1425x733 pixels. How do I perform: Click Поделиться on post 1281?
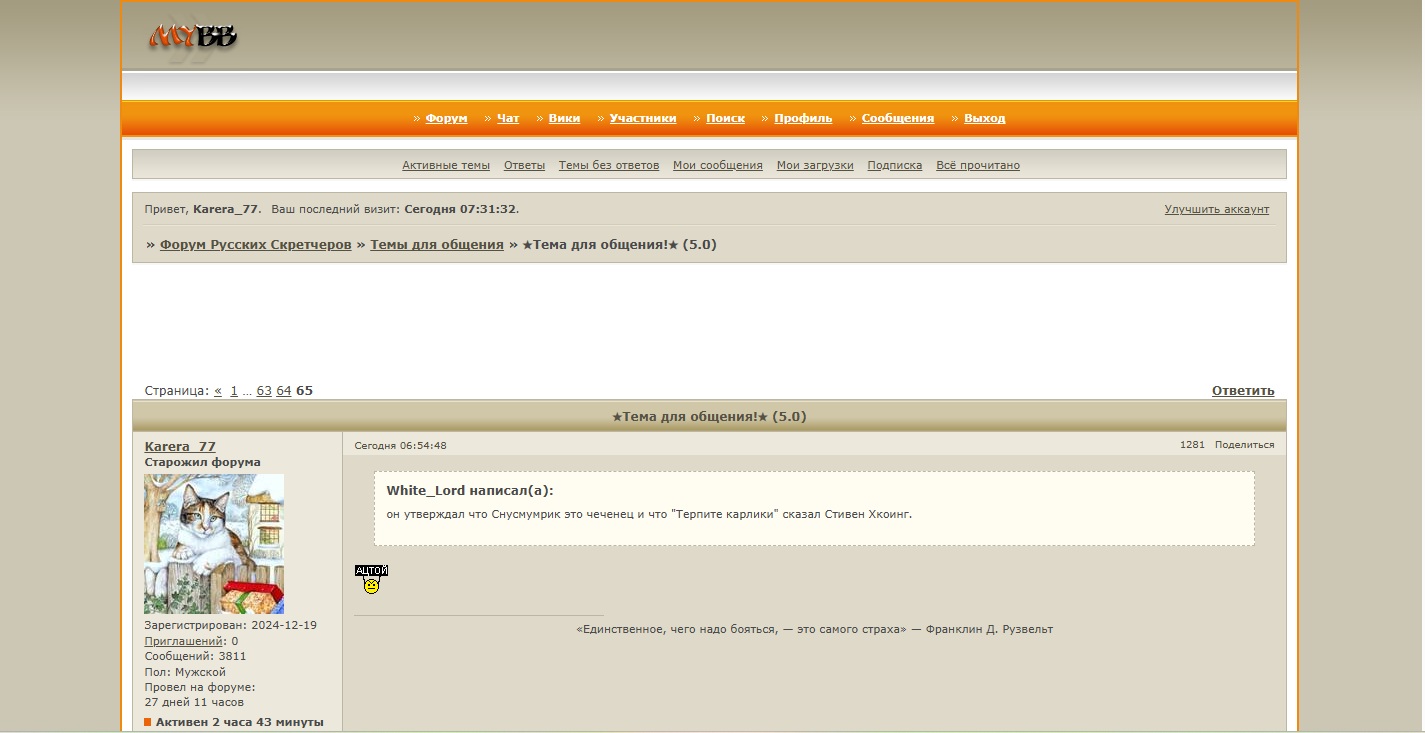(1244, 445)
